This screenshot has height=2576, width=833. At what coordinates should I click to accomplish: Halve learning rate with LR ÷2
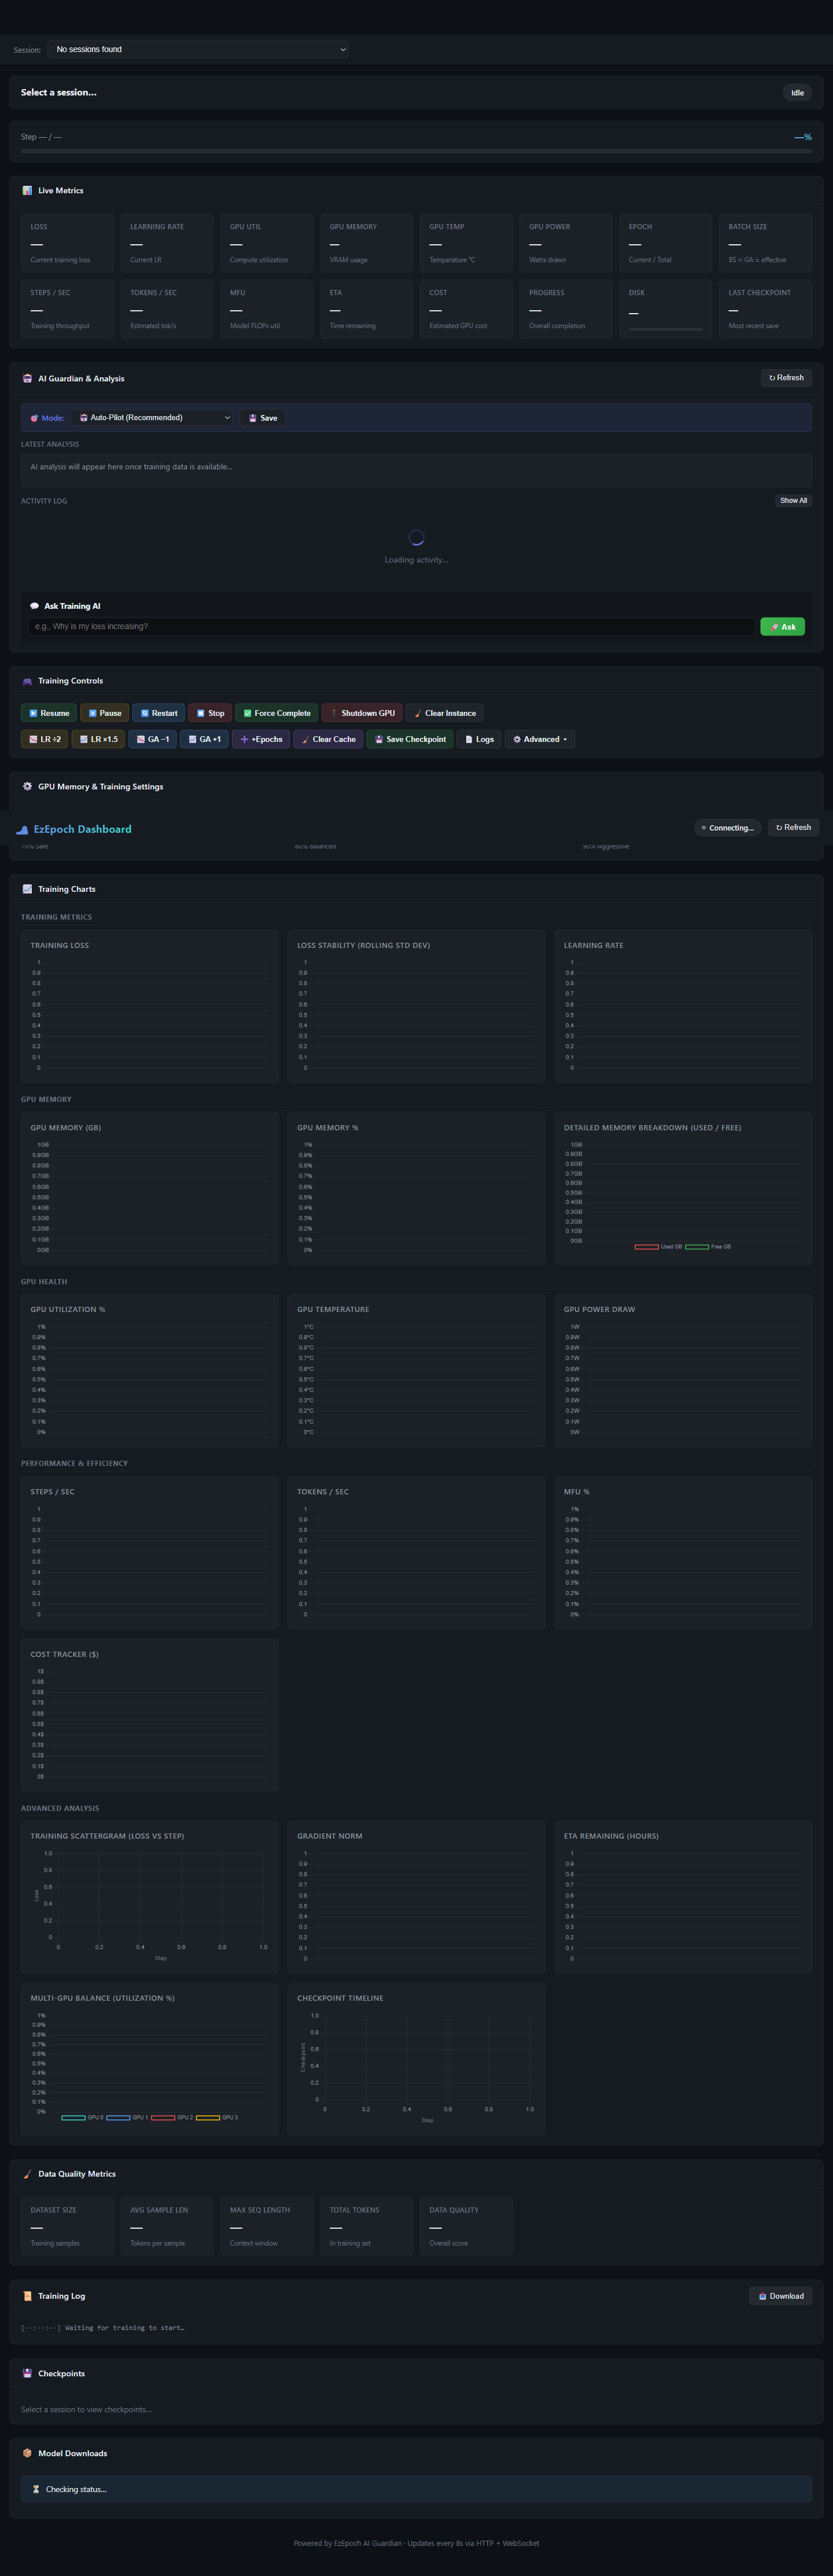point(45,739)
